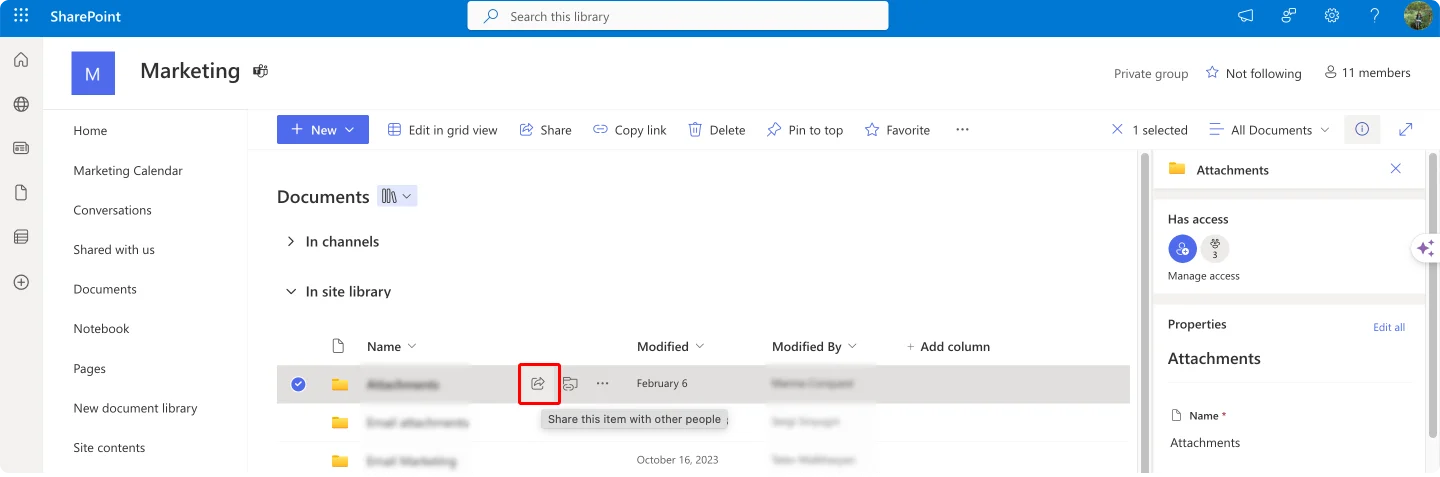The image size is (1440, 477).
Task: Open the user profile avatar
Action: coord(1418,16)
